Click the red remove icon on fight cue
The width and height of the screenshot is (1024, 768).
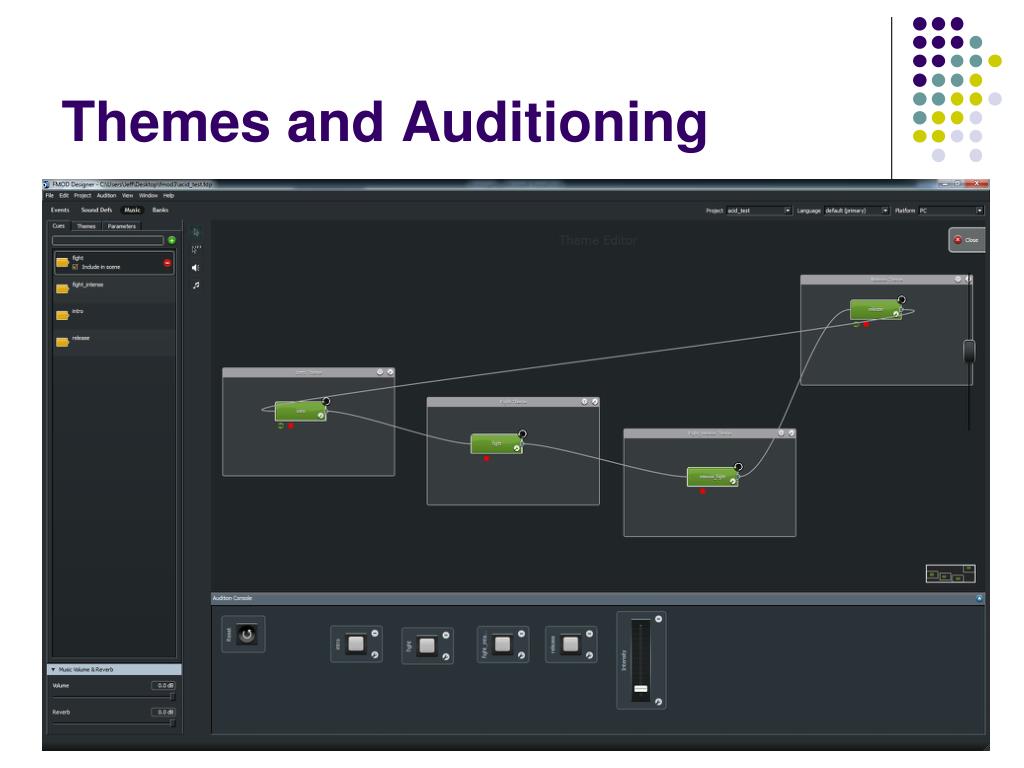(167, 263)
